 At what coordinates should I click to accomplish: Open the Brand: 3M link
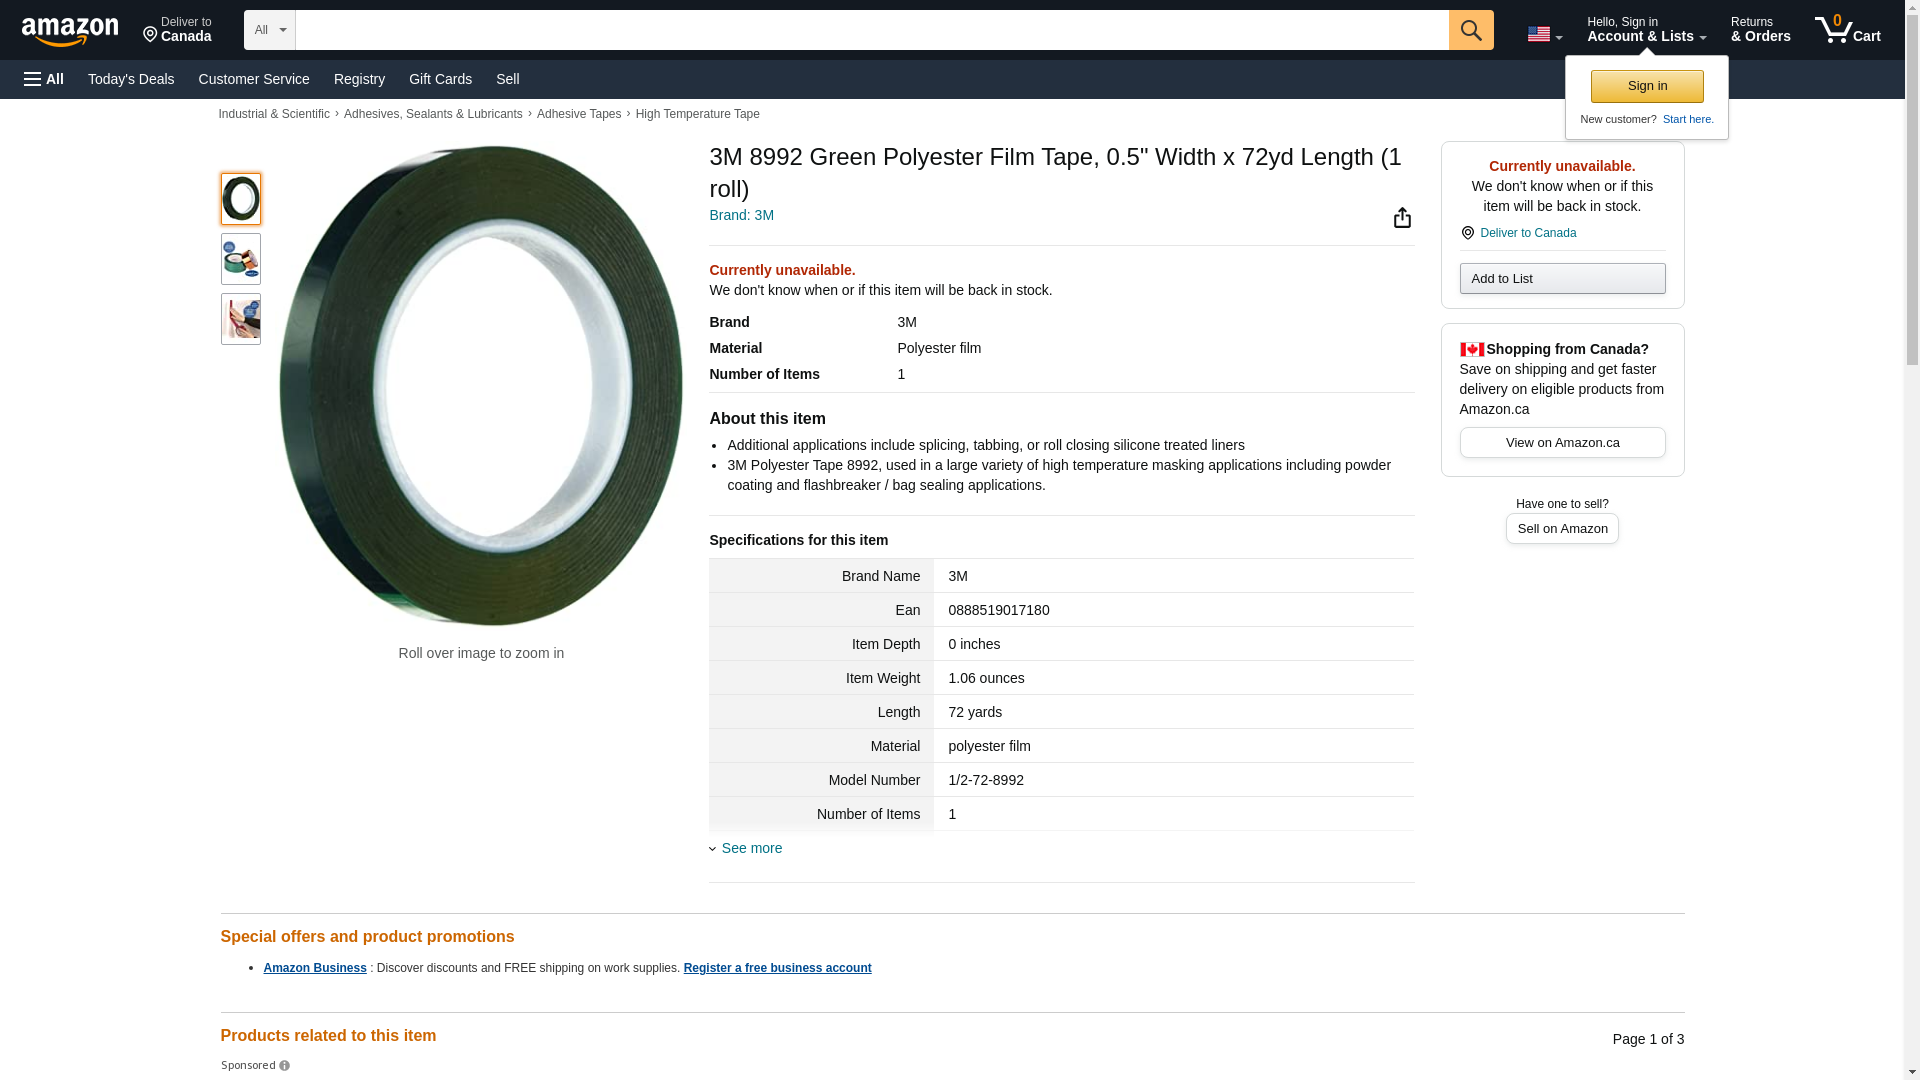pos(741,215)
